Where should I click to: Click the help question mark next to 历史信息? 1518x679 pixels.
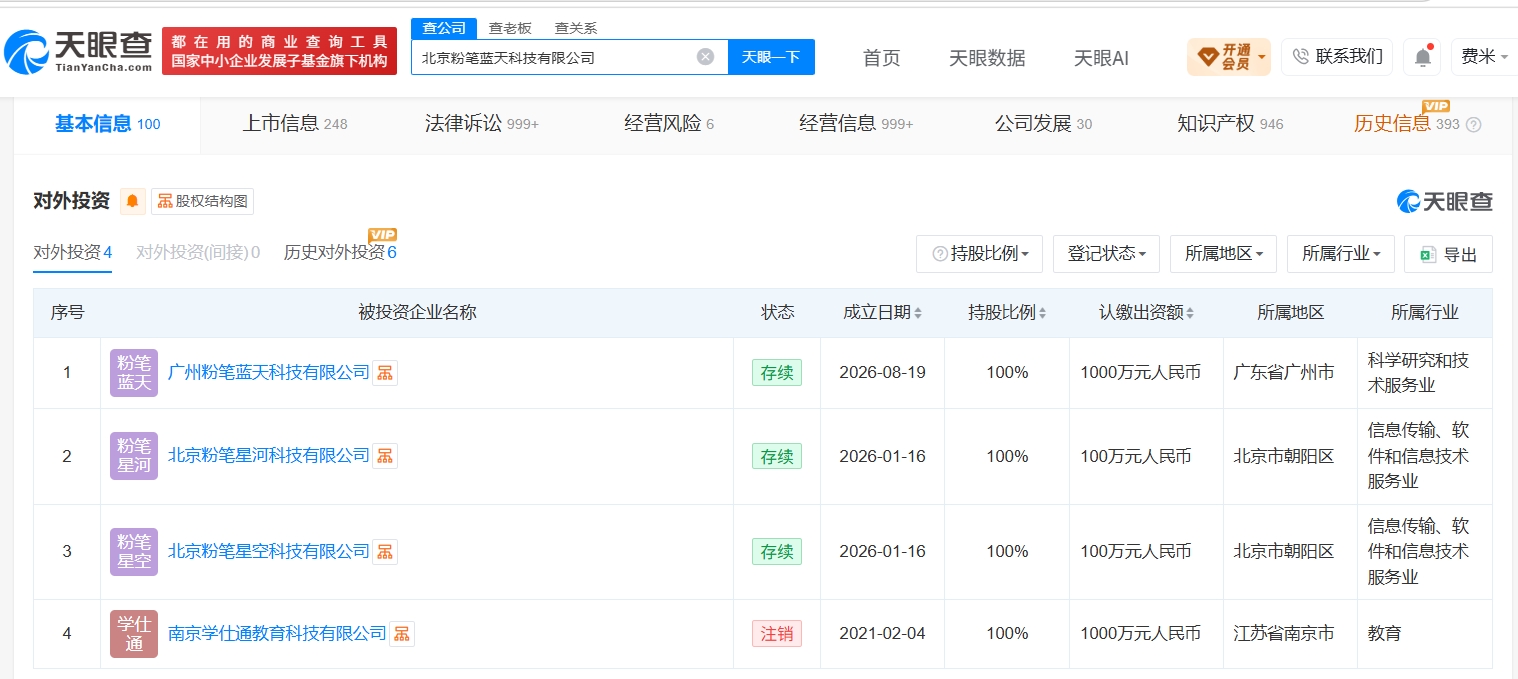pyautogui.click(x=1473, y=125)
